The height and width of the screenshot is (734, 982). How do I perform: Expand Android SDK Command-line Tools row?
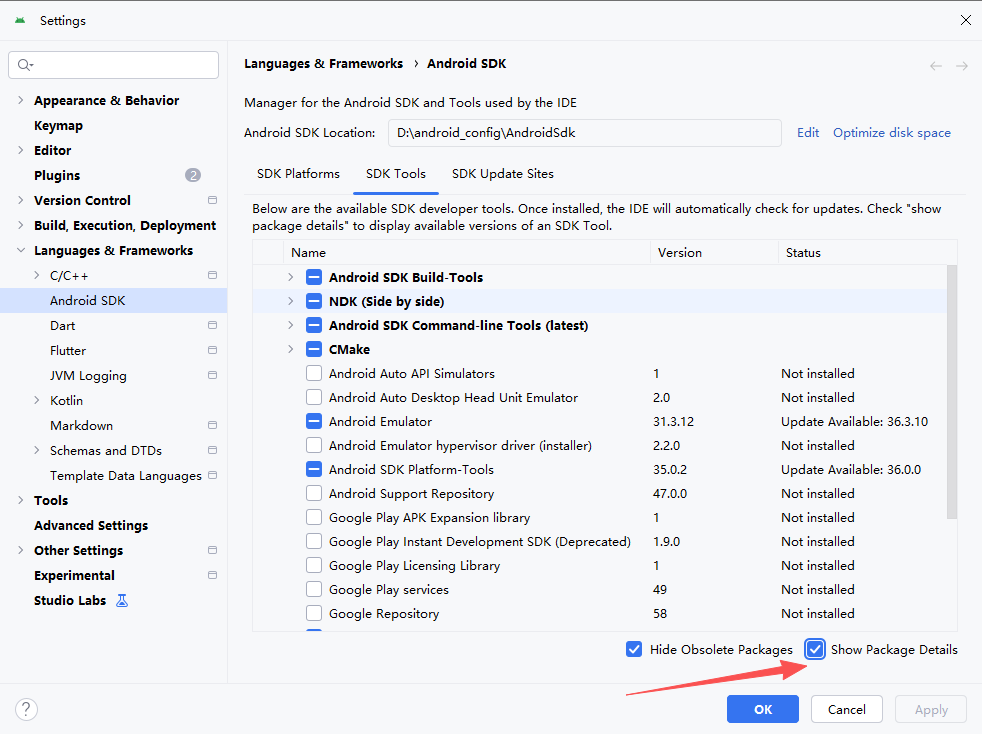point(290,326)
